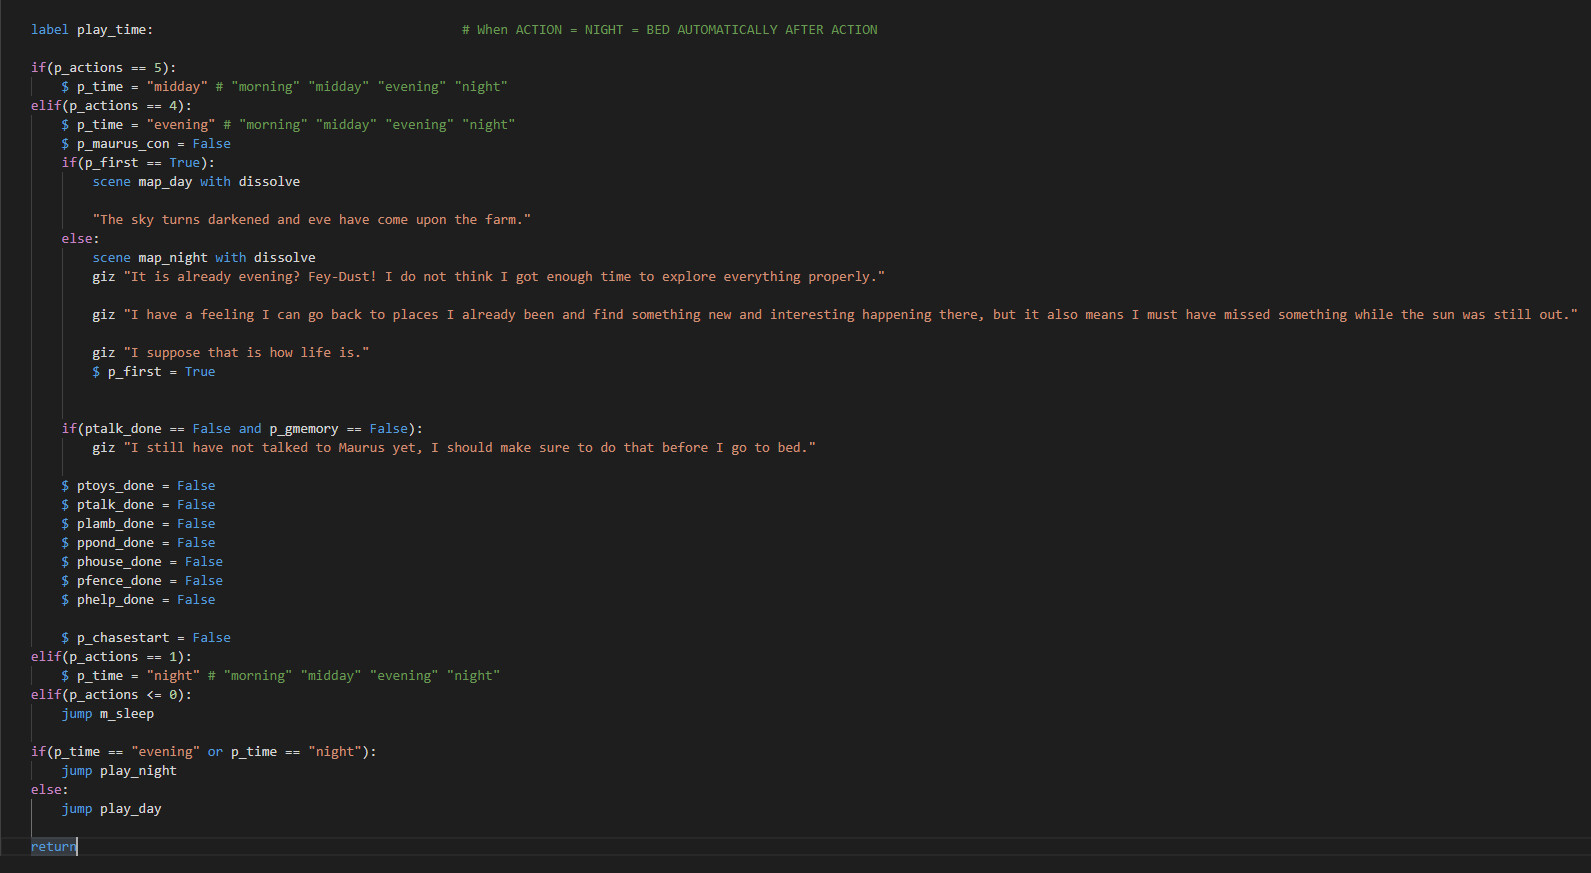The image size is (1591, 873).
Task: Click the 'scene map_night with dissolve' line
Action: (204, 258)
